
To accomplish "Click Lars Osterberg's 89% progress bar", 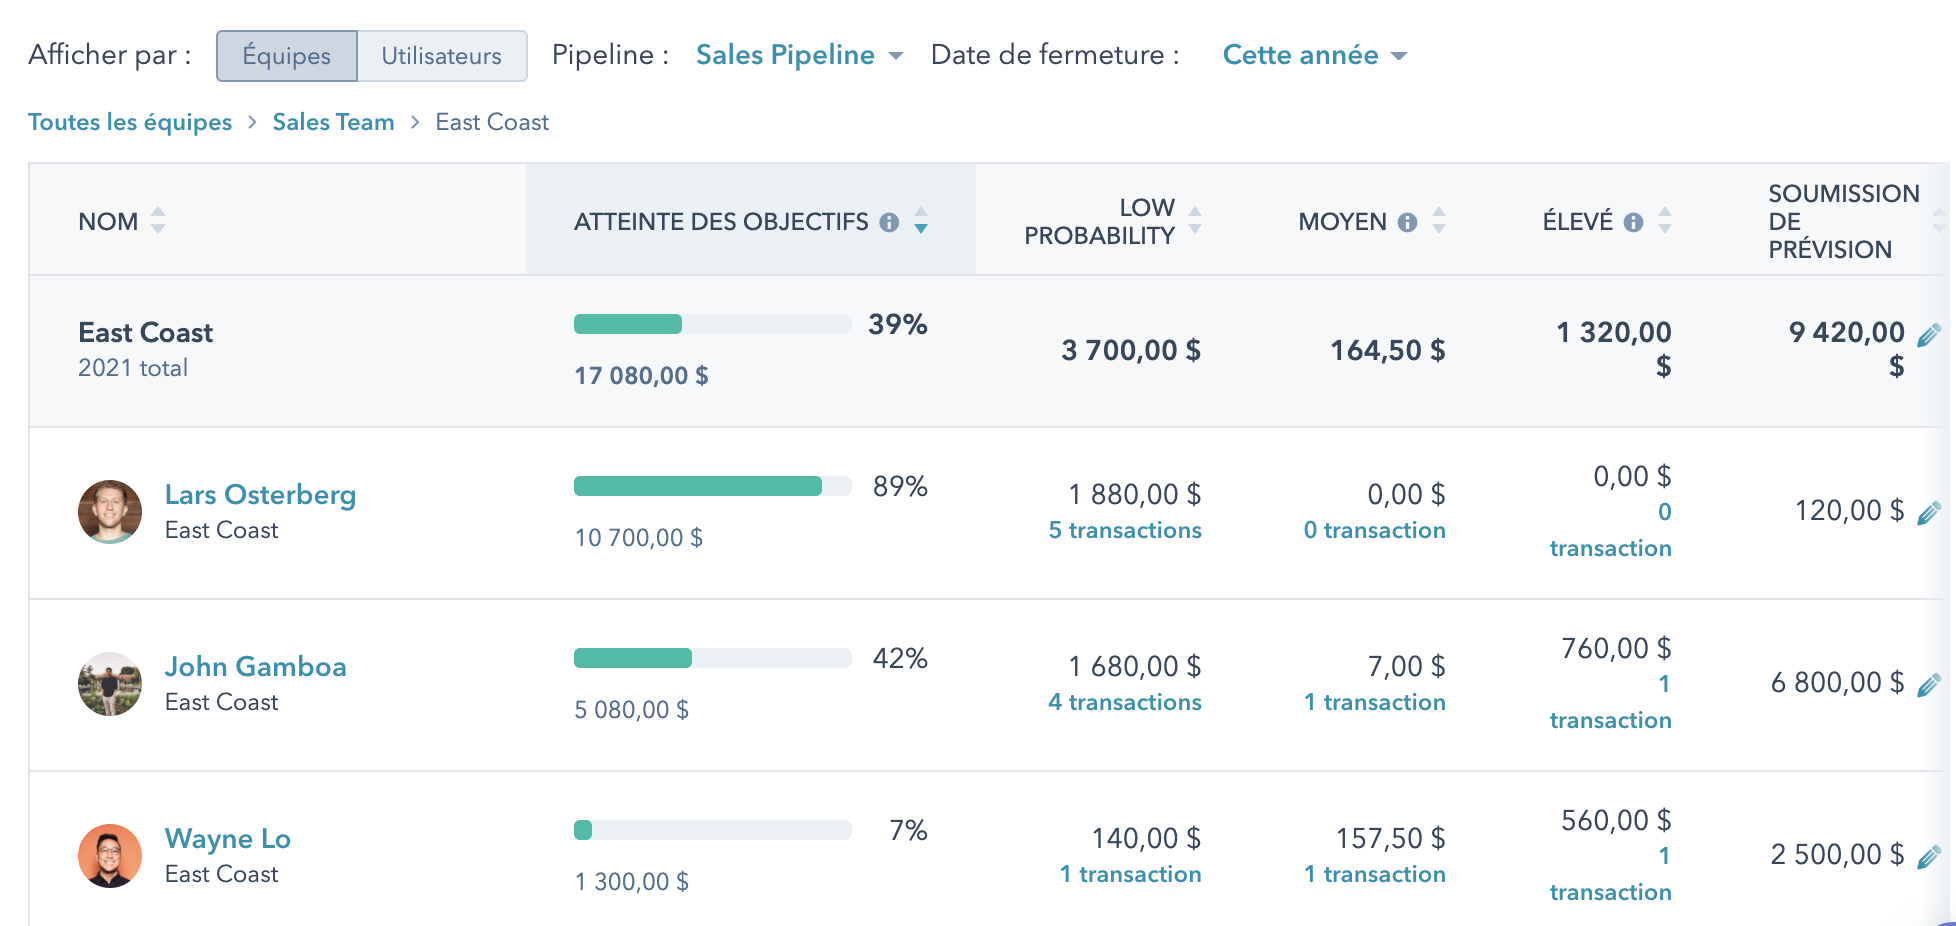I will click(x=713, y=486).
